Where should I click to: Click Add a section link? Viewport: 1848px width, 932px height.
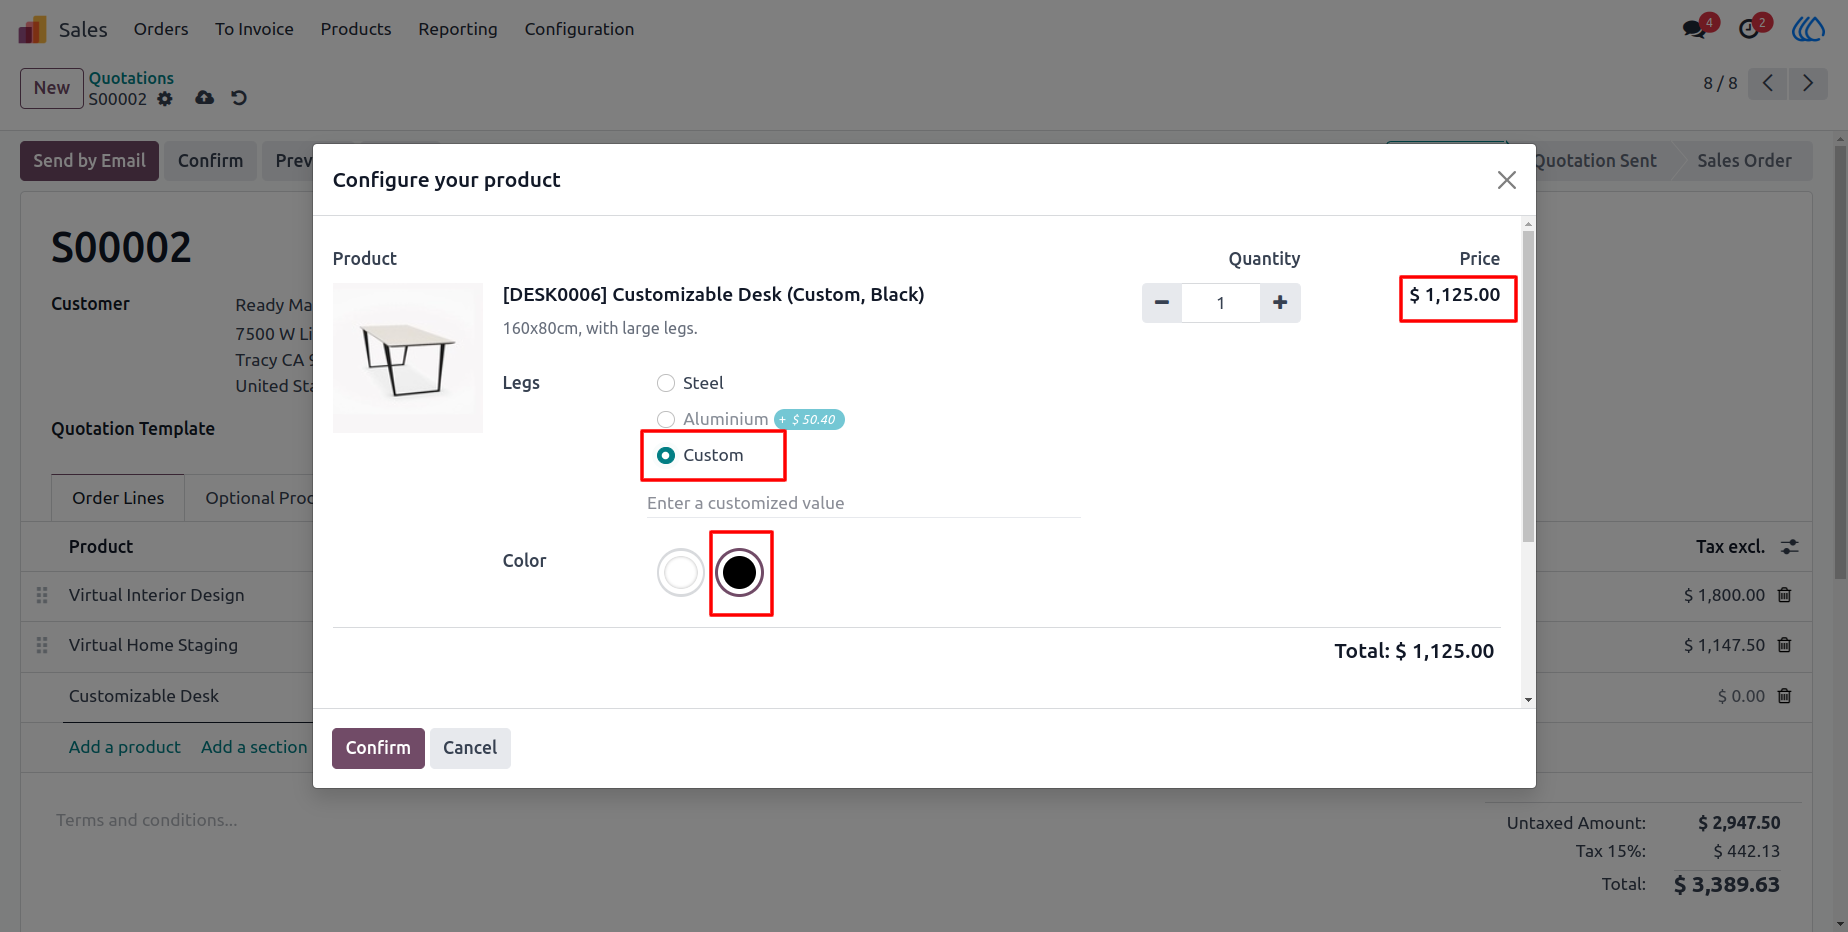(254, 747)
